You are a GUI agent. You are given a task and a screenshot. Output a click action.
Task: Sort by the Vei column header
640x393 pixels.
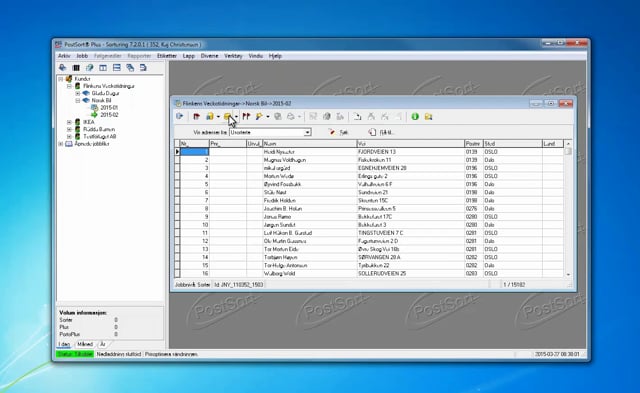pos(411,144)
